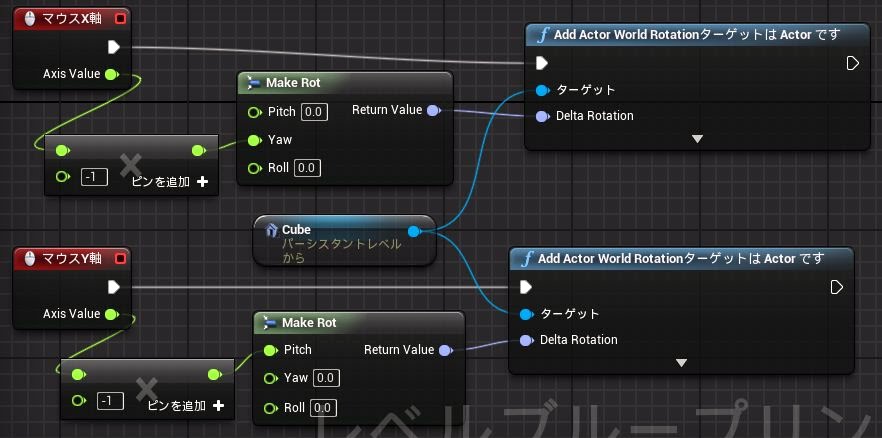Image resolution: width=882 pixels, height=438 pixels.
Task: Click the red square on マウスX軸 node
Action: pyautogui.click(x=121, y=18)
